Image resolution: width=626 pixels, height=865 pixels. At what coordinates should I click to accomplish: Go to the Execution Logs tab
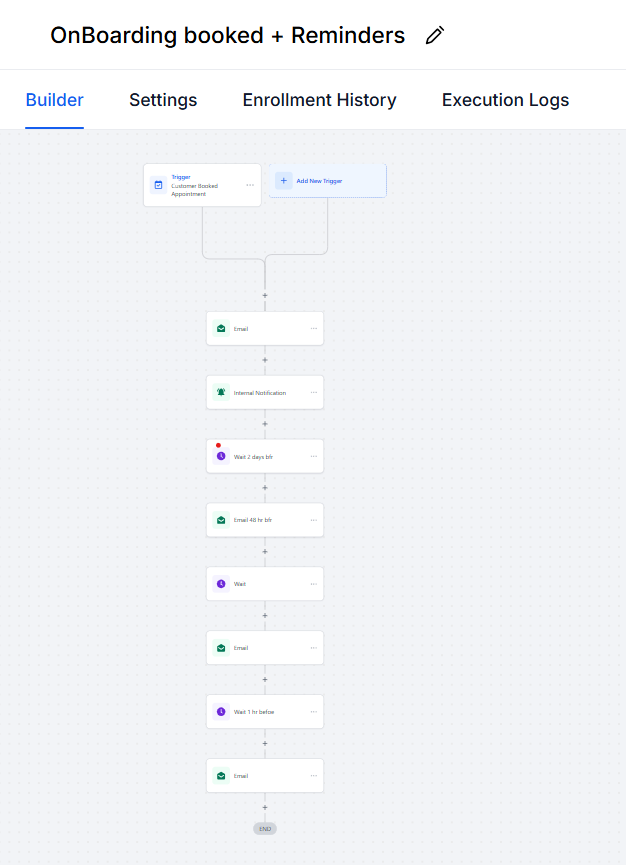pos(505,100)
